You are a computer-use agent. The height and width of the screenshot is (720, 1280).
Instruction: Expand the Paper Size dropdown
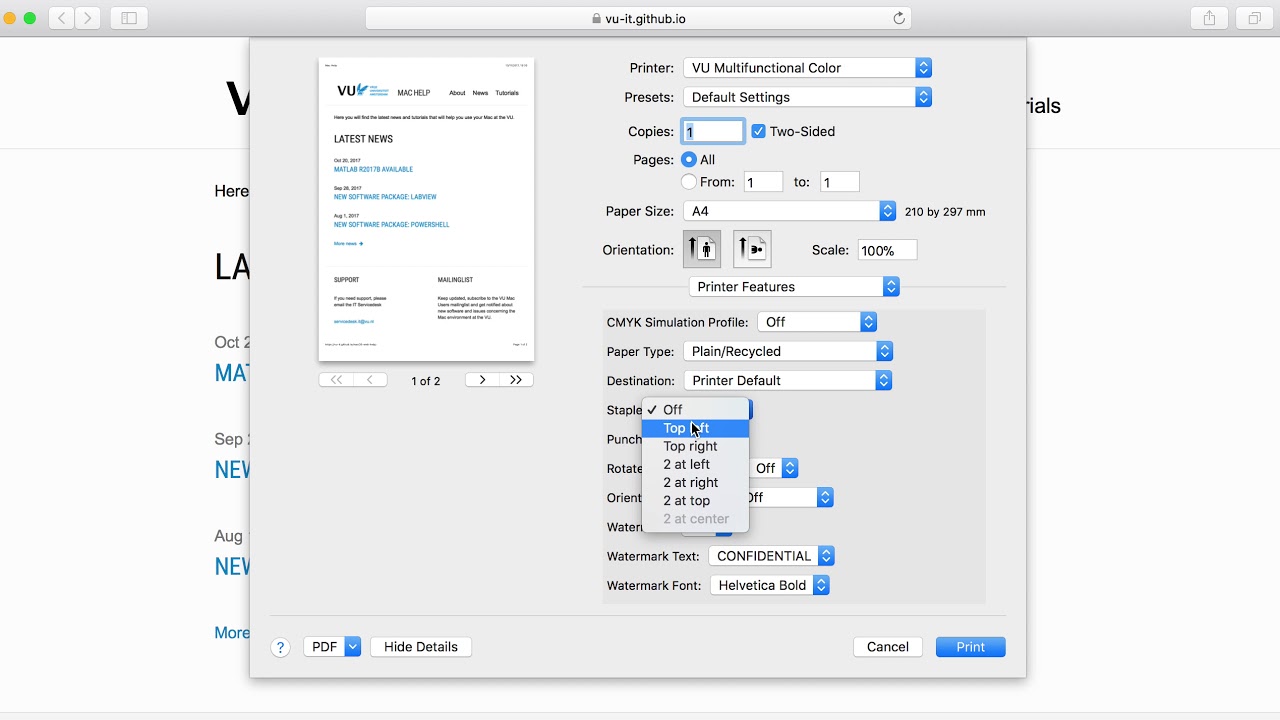789,211
